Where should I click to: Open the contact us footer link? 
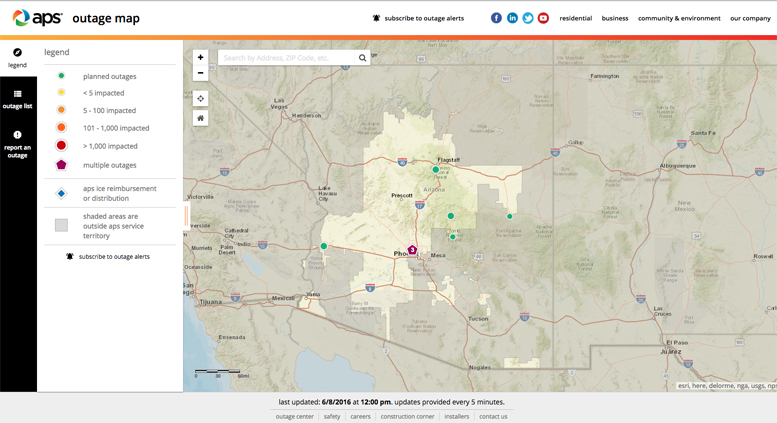[x=493, y=417]
